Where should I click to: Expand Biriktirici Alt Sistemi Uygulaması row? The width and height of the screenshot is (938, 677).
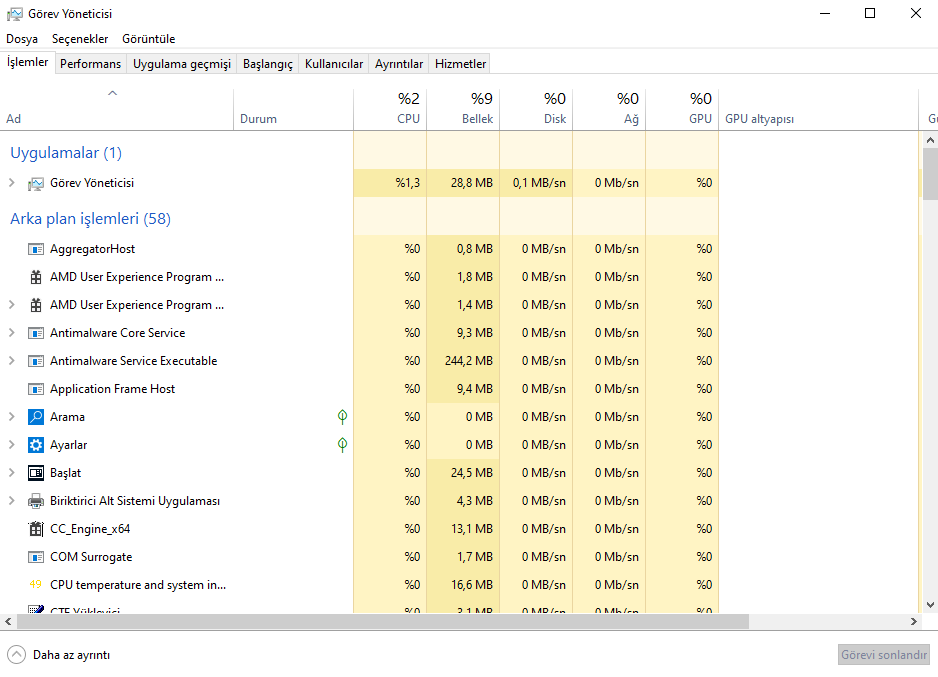11,501
